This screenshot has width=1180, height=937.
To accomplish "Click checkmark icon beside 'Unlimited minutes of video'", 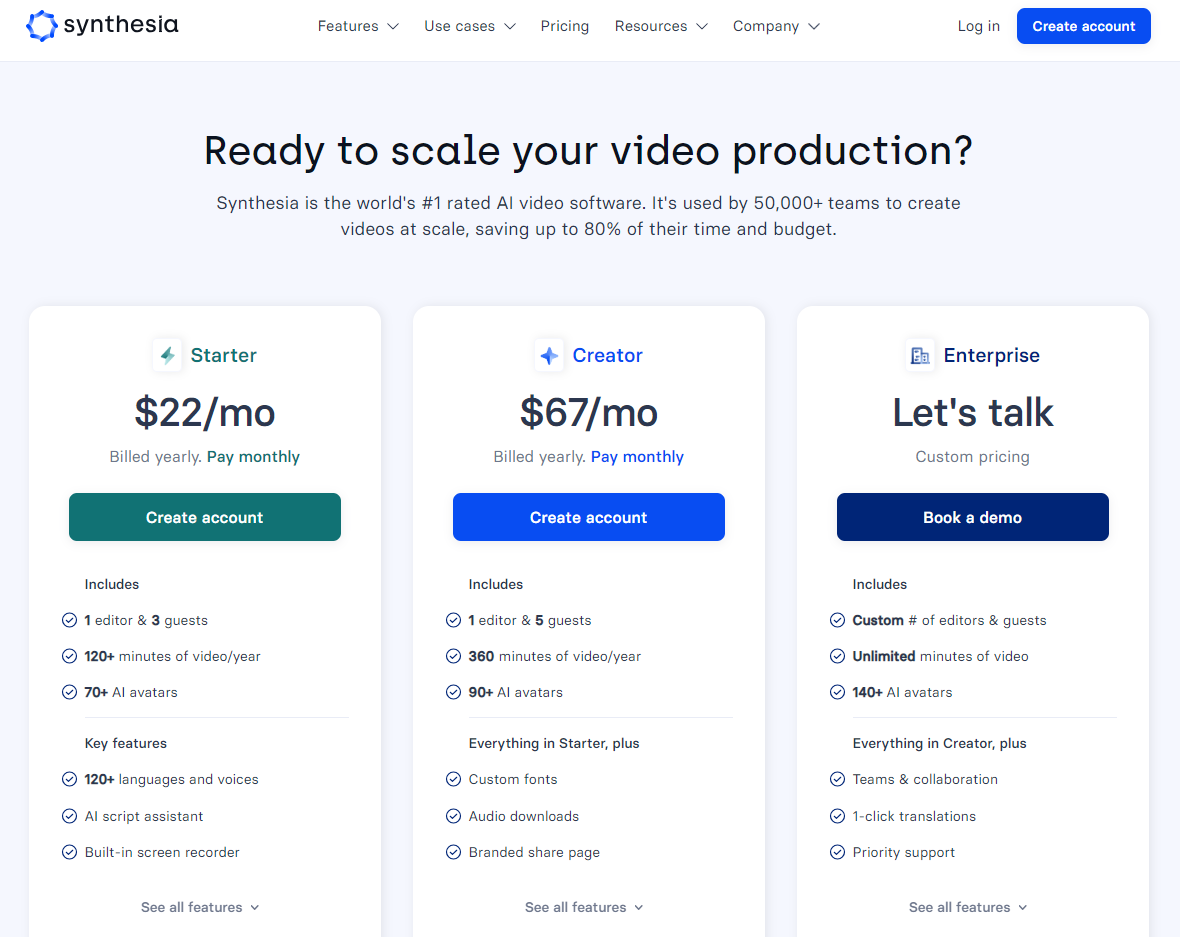I will point(837,656).
